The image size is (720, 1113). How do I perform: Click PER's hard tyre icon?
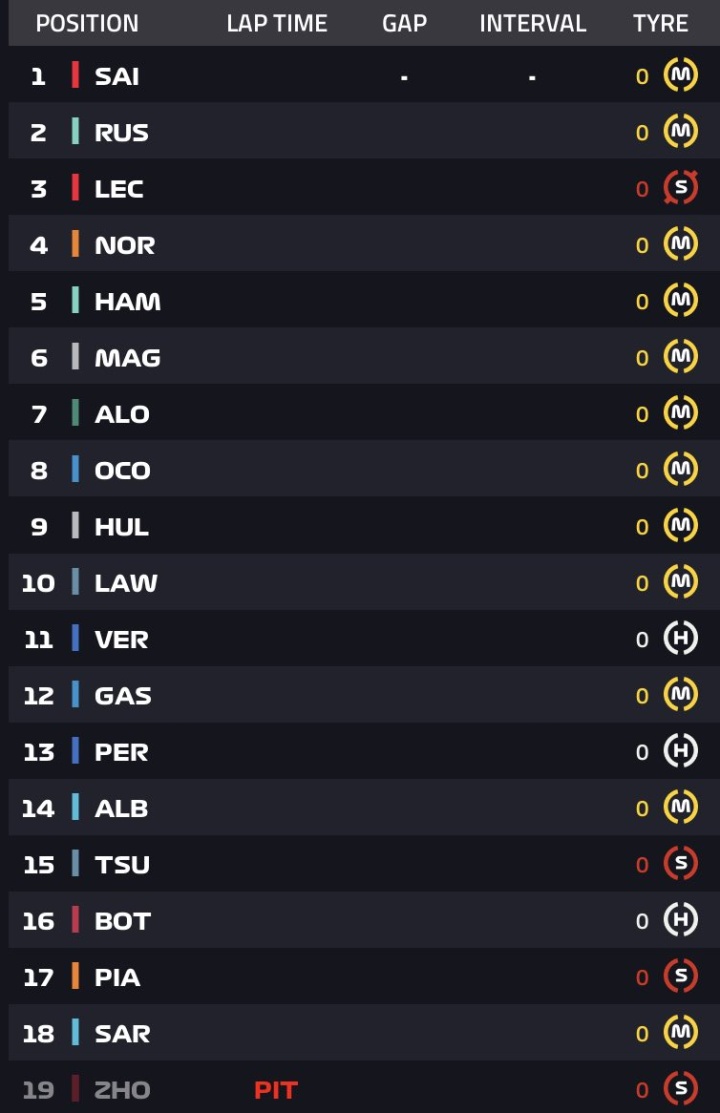point(680,751)
